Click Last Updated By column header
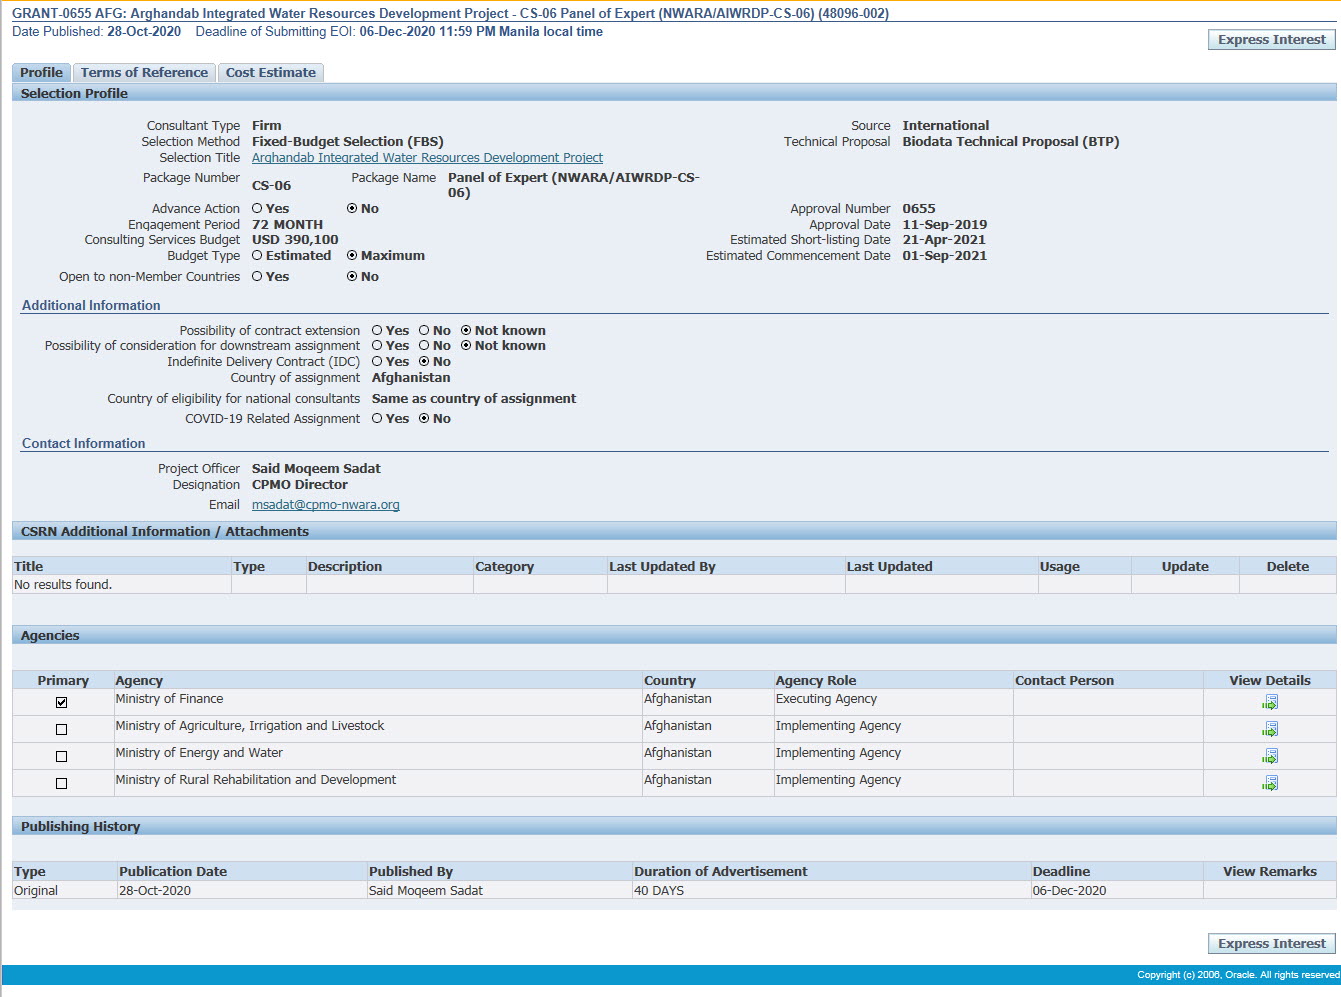1341x997 pixels. (662, 566)
